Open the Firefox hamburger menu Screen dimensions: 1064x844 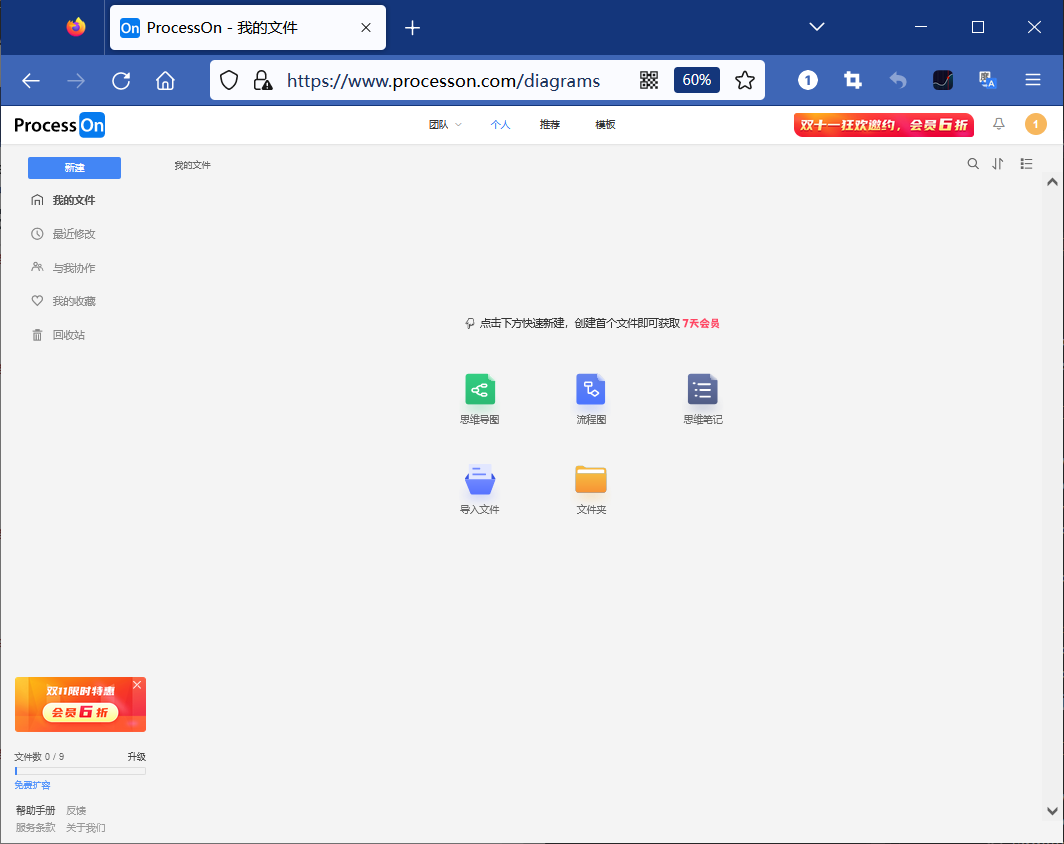(1033, 81)
